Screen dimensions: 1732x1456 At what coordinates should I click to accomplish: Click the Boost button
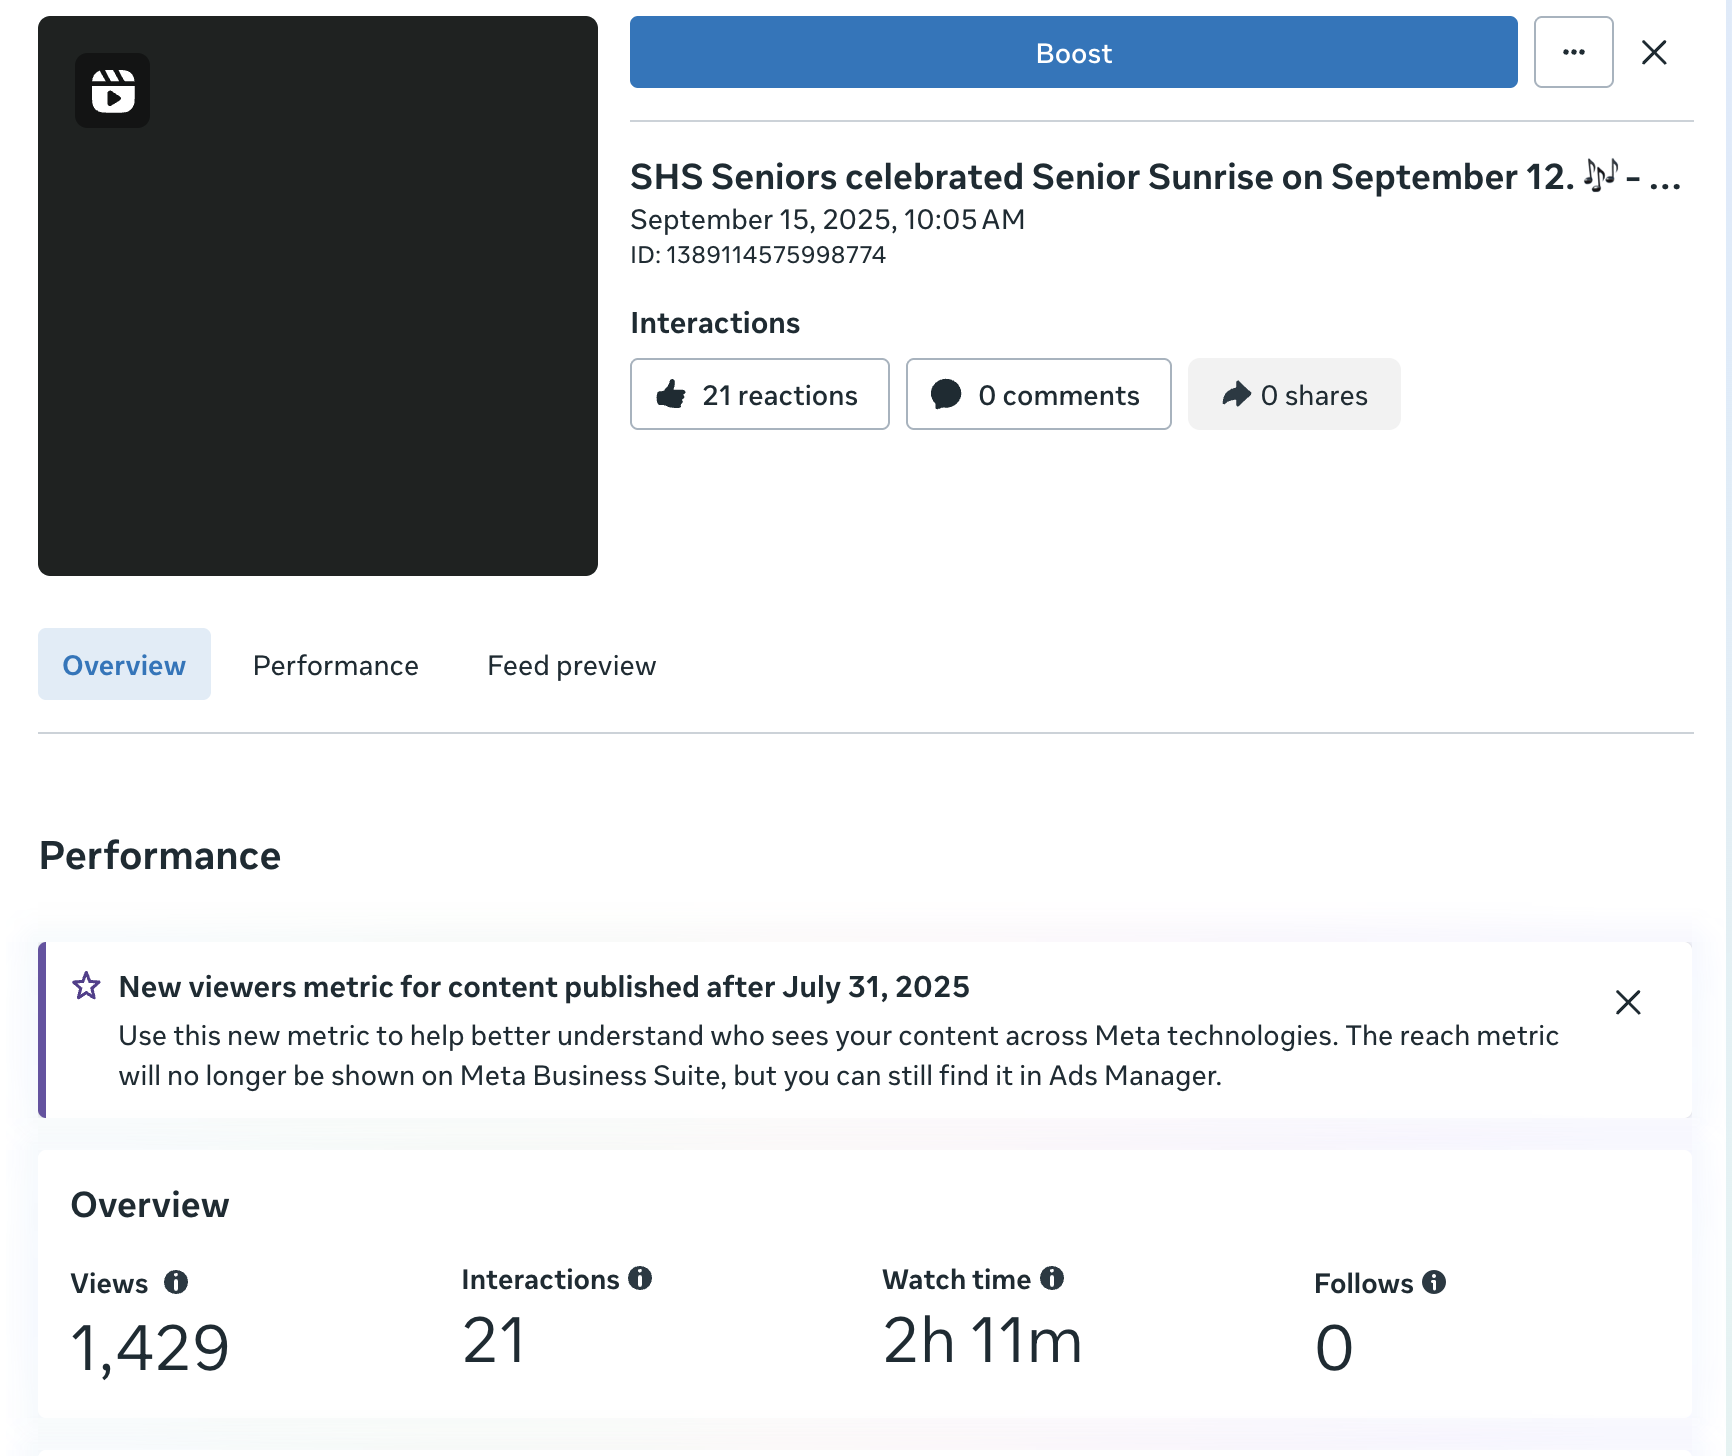point(1073,52)
